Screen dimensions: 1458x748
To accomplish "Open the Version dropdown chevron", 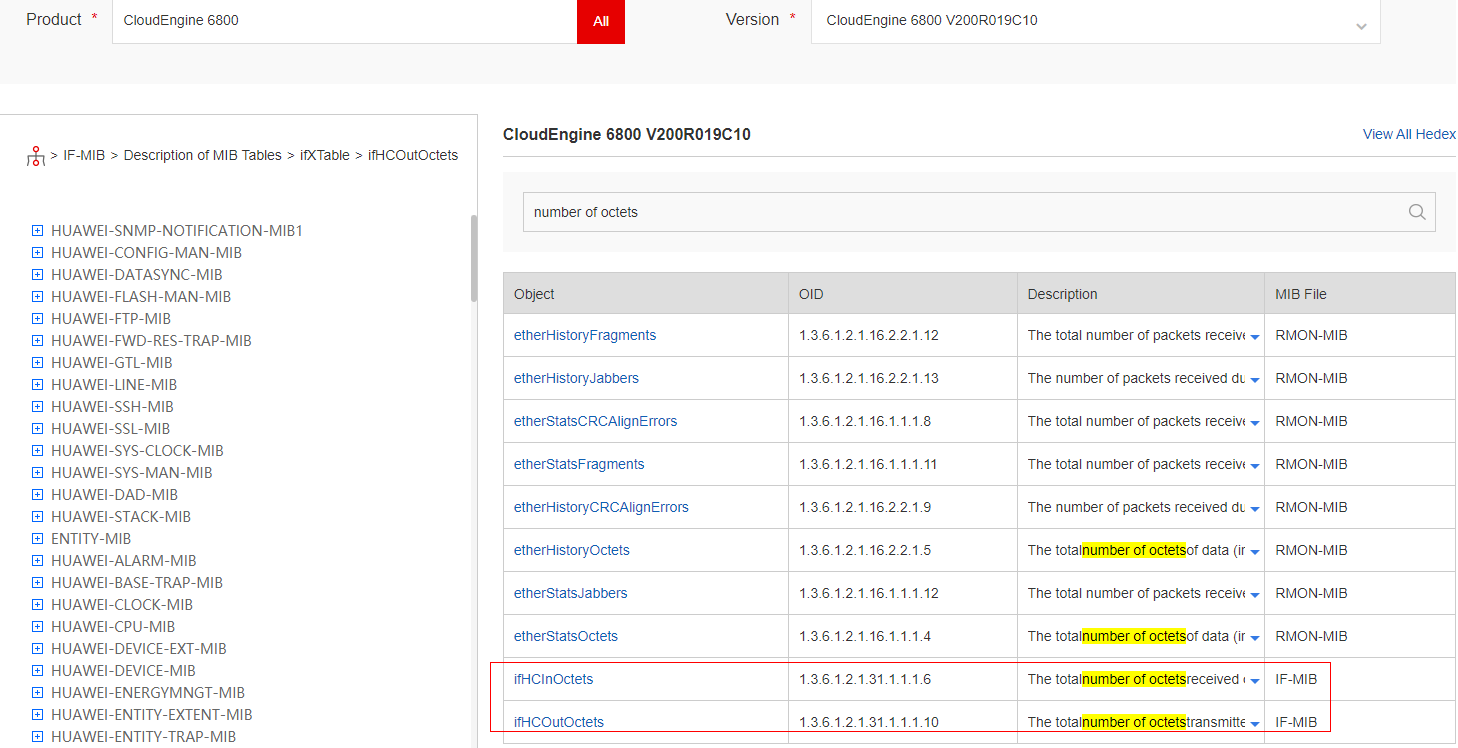I will 1361,26.
